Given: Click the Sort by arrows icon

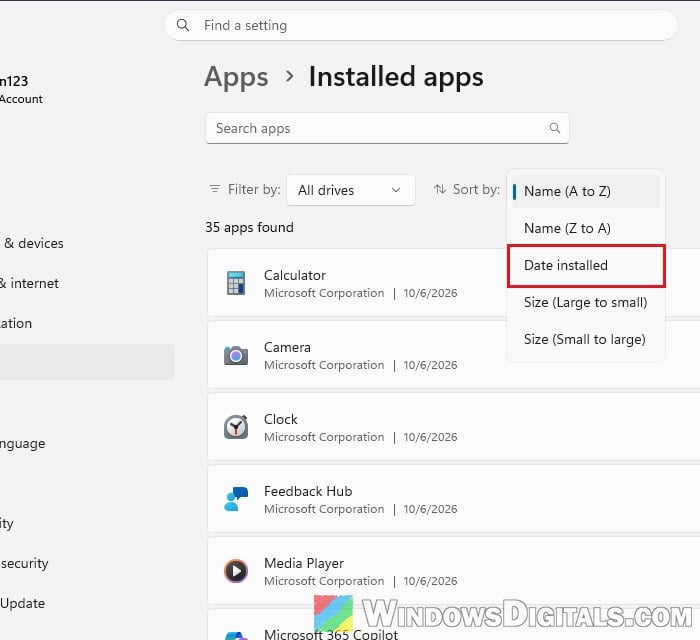Looking at the screenshot, I should (x=440, y=189).
